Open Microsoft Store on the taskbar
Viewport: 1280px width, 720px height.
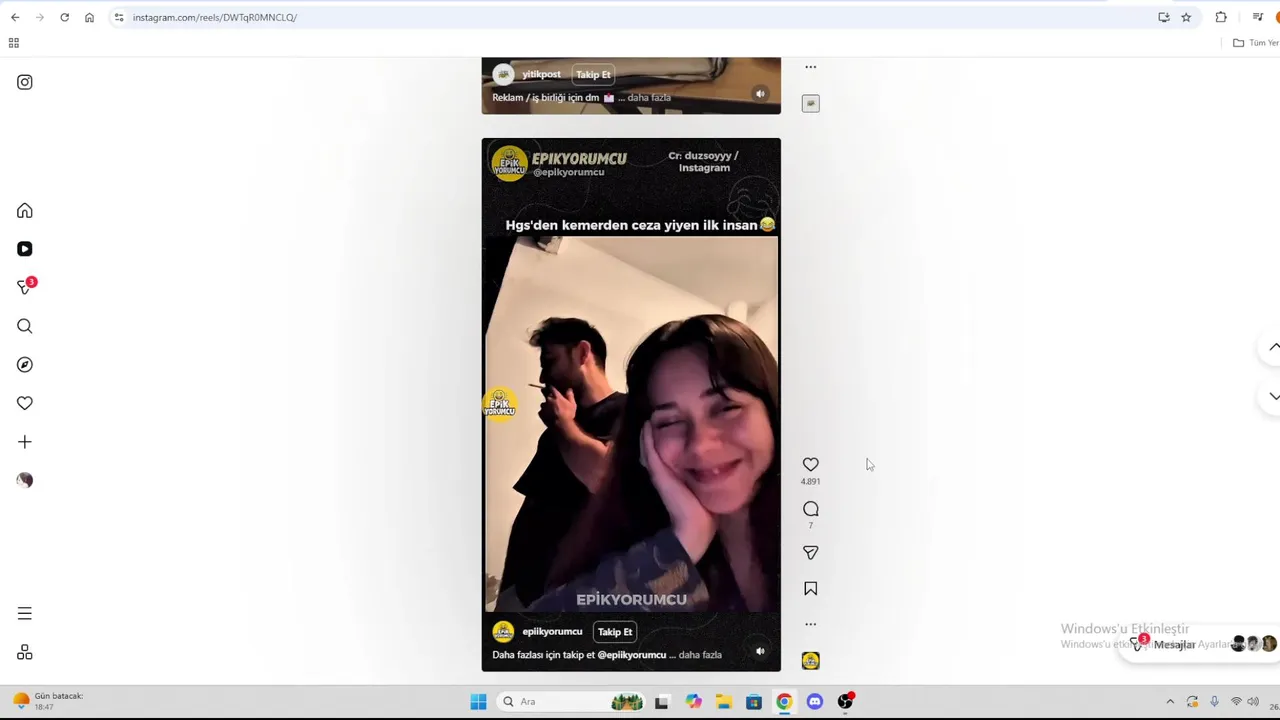click(x=754, y=702)
